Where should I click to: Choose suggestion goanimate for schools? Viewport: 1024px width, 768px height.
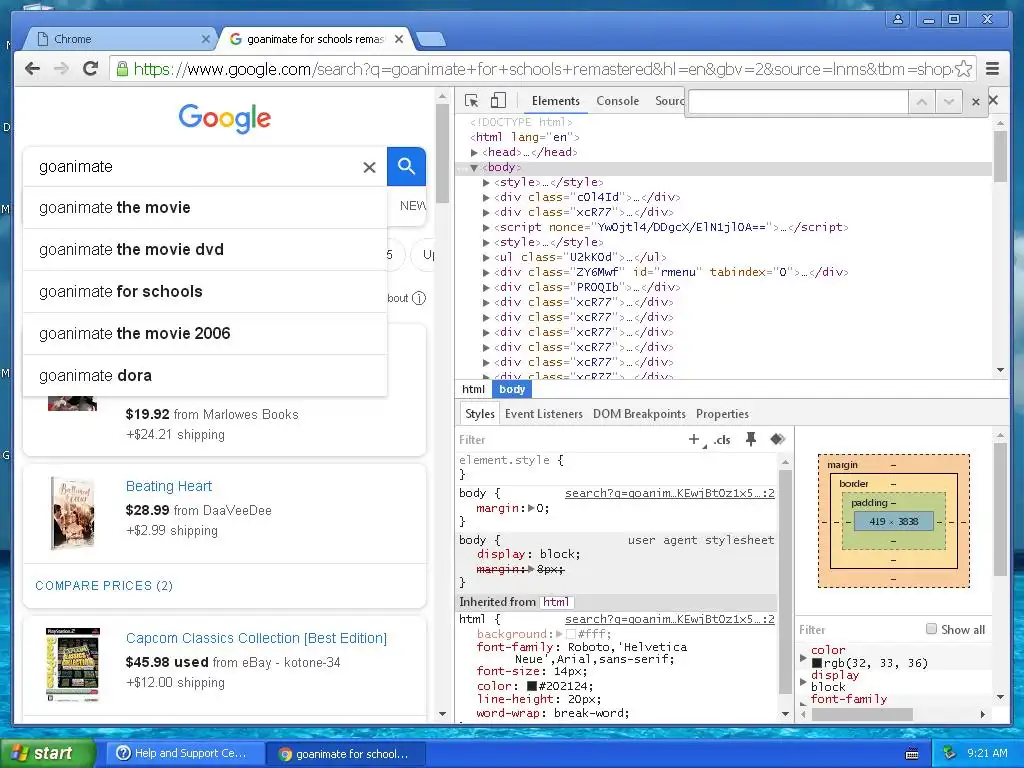[x=205, y=291]
